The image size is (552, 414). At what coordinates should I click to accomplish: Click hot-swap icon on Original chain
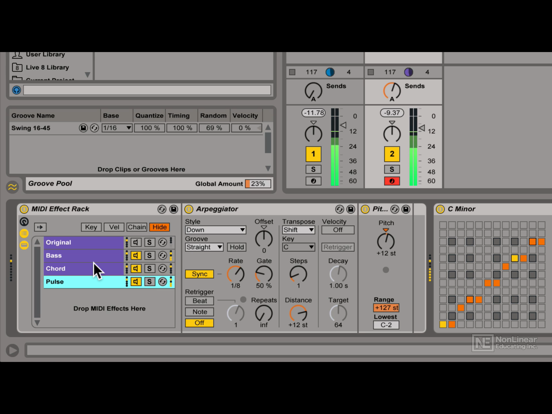162,242
